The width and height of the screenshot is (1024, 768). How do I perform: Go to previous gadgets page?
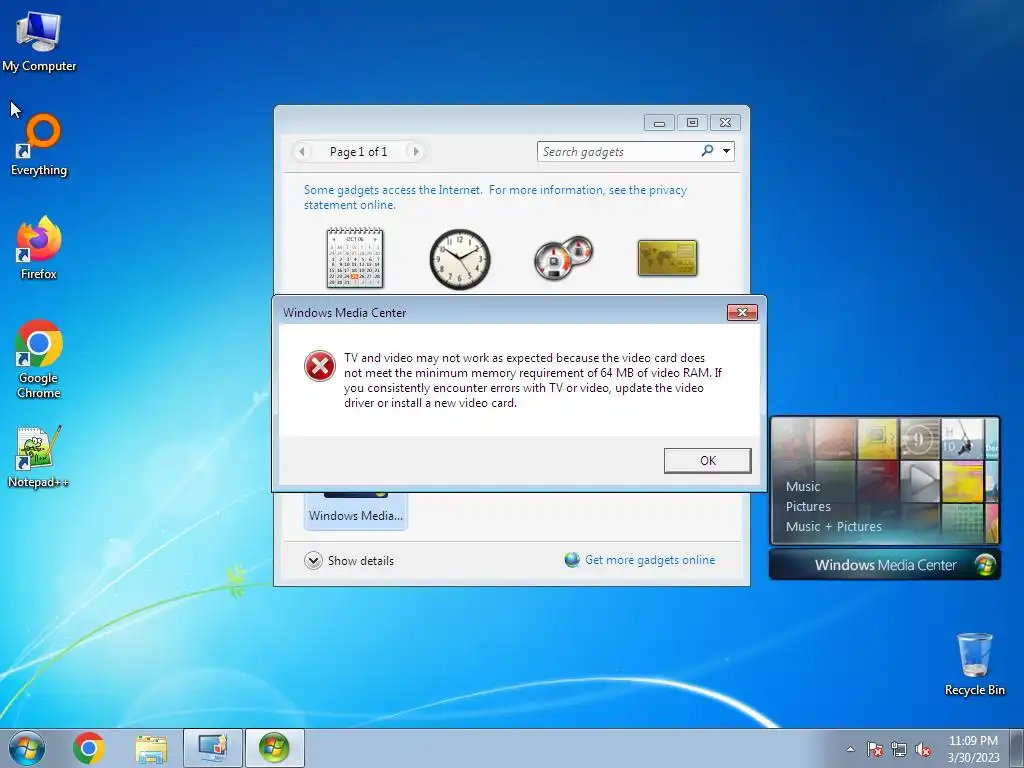coord(302,152)
